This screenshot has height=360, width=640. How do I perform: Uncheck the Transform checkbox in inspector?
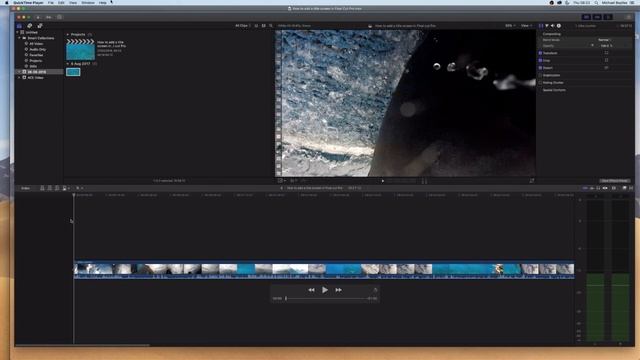pyautogui.click(x=540, y=53)
